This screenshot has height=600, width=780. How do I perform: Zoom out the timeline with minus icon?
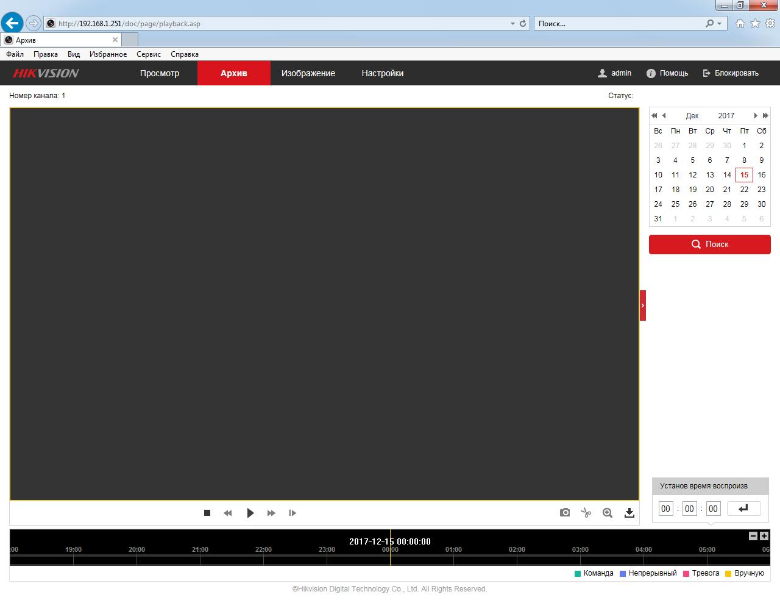(753, 536)
